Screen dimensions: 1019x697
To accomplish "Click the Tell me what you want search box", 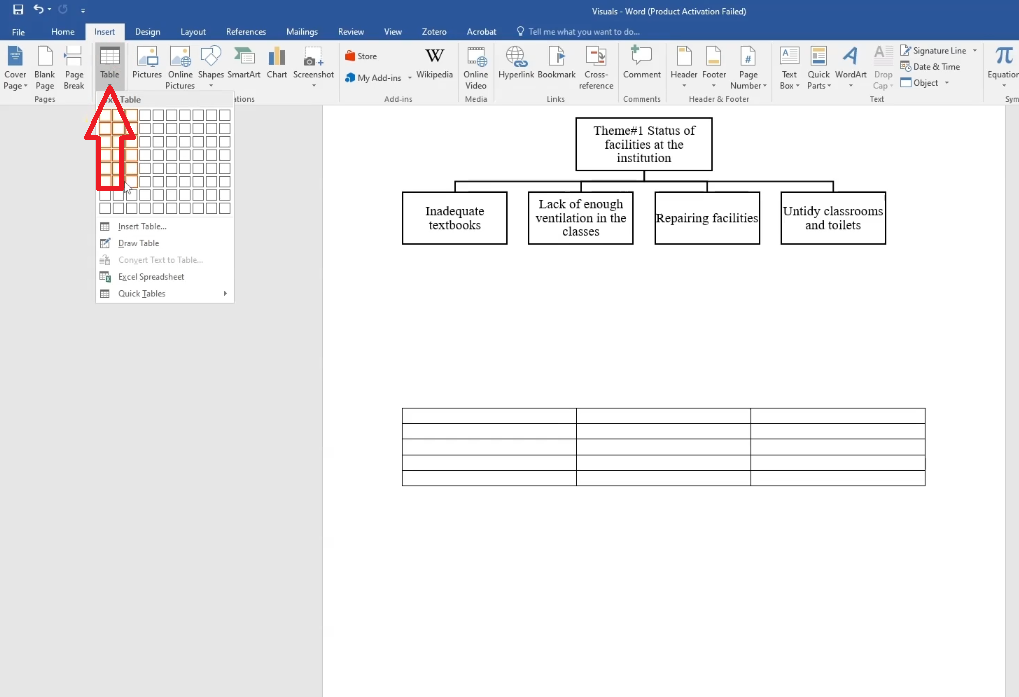I will point(582,32).
